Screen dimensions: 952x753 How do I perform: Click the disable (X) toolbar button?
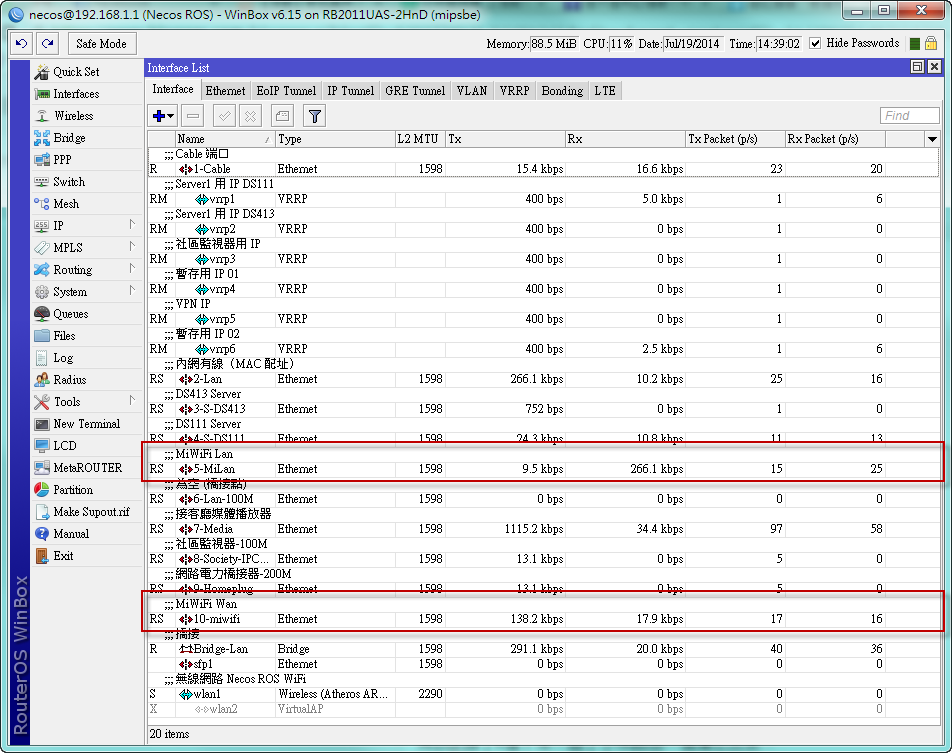(250, 115)
